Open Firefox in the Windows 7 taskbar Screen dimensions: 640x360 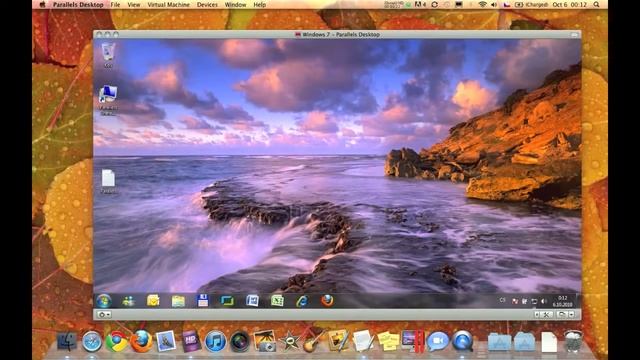click(x=327, y=301)
